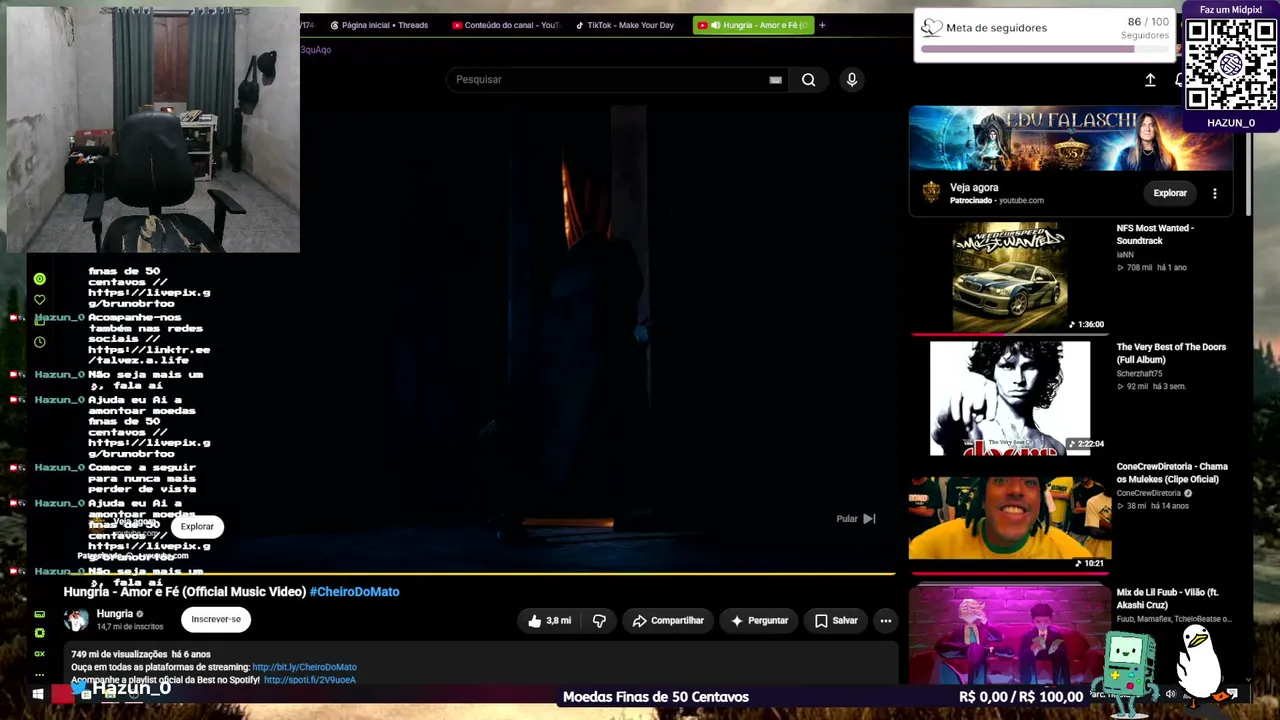Open the NFS Most Wanted soundtrack thumbnail
This screenshot has width=1280, height=720.
click(1009, 277)
